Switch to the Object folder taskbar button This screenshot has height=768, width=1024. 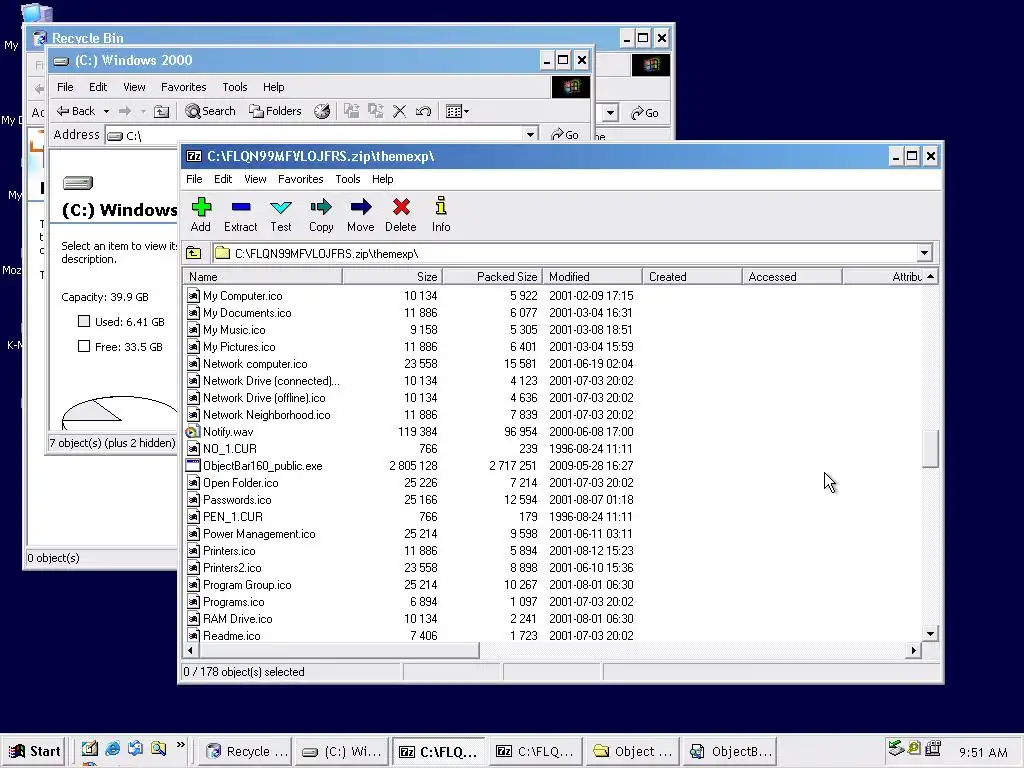point(633,751)
